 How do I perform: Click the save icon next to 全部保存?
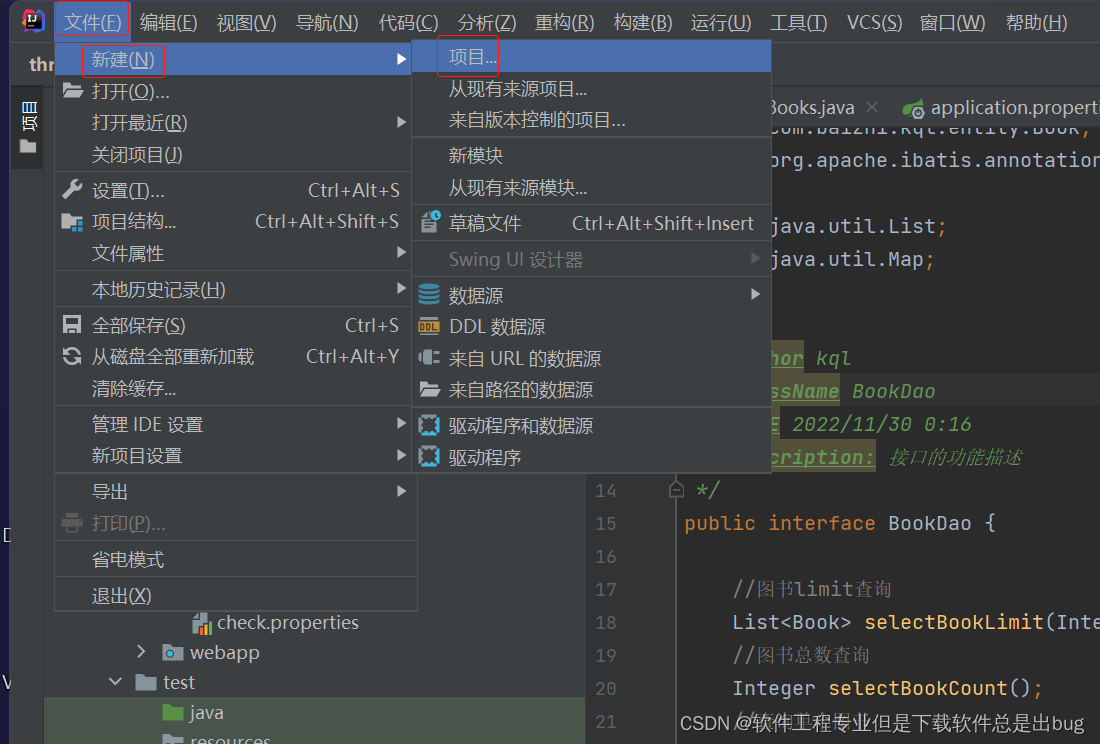click(x=71, y=324)
